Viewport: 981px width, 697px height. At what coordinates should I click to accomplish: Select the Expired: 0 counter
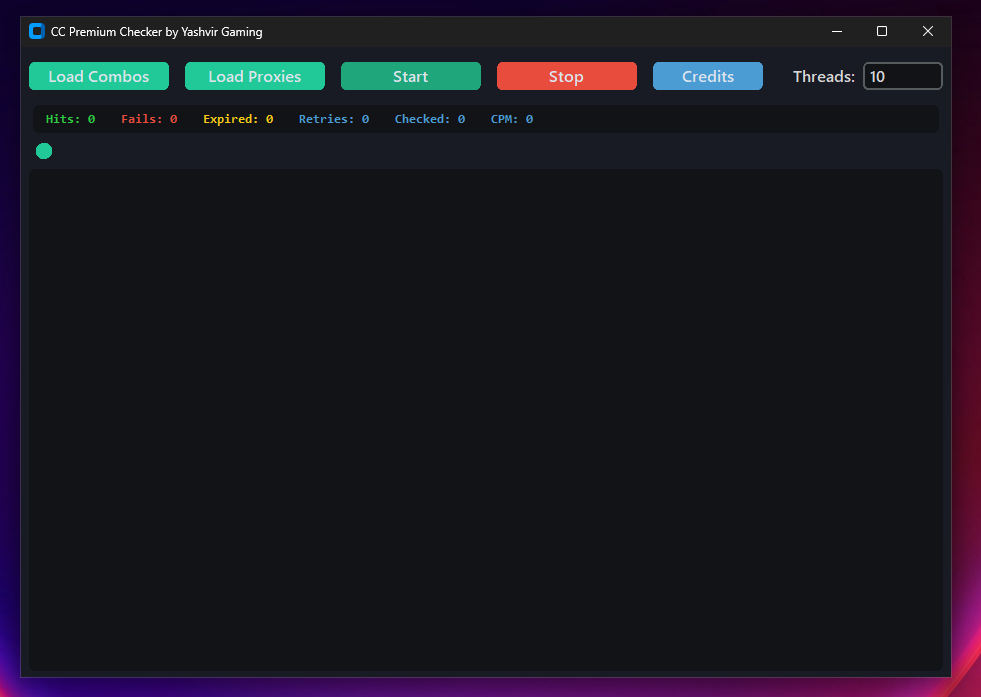click(x=238, y=119)
